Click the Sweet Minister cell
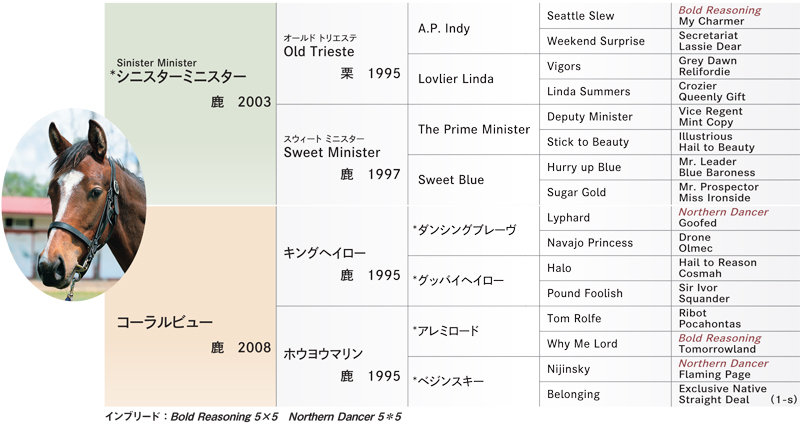Image resolution: width=800 pixels, height=425 pixels. (x=342, y=155)
